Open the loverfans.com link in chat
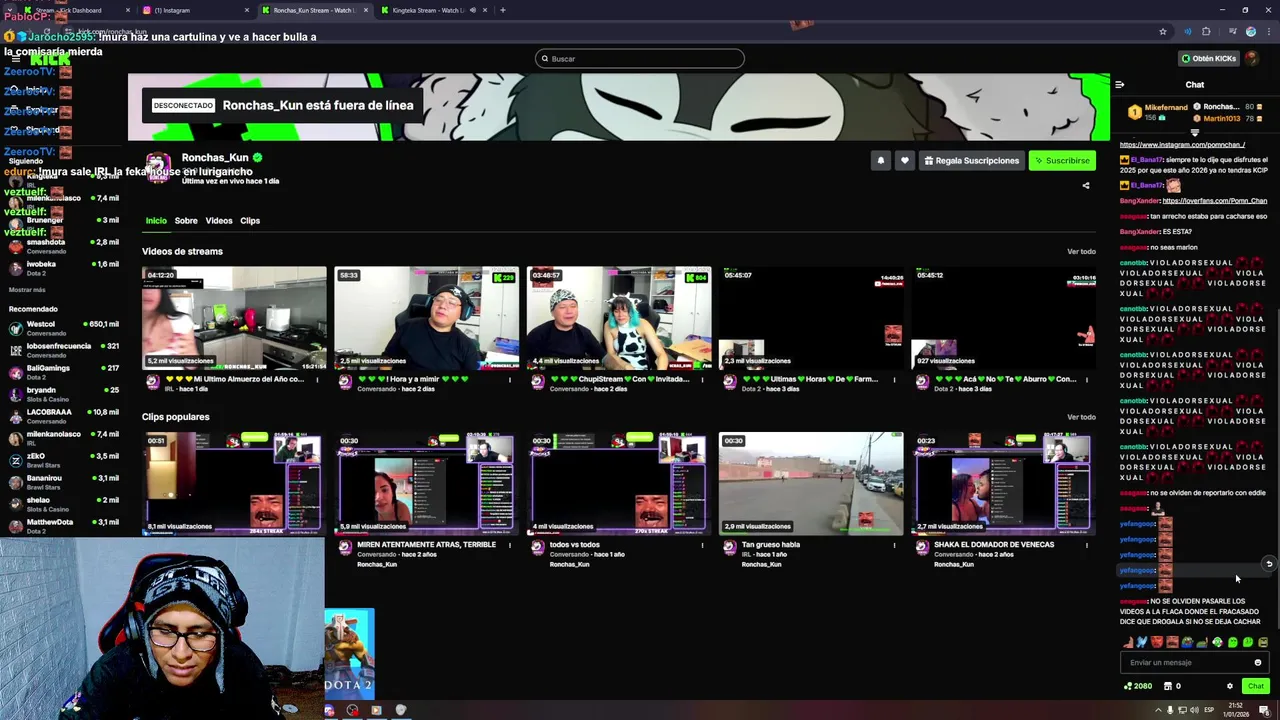 click(x=1215, y=201)
